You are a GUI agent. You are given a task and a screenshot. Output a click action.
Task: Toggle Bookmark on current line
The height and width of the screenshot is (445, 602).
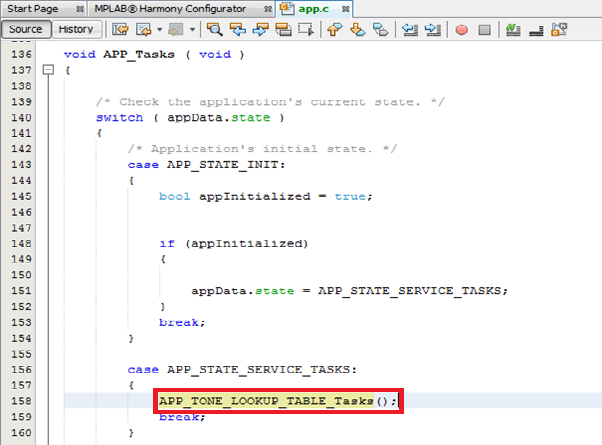(x=379, y=30)
